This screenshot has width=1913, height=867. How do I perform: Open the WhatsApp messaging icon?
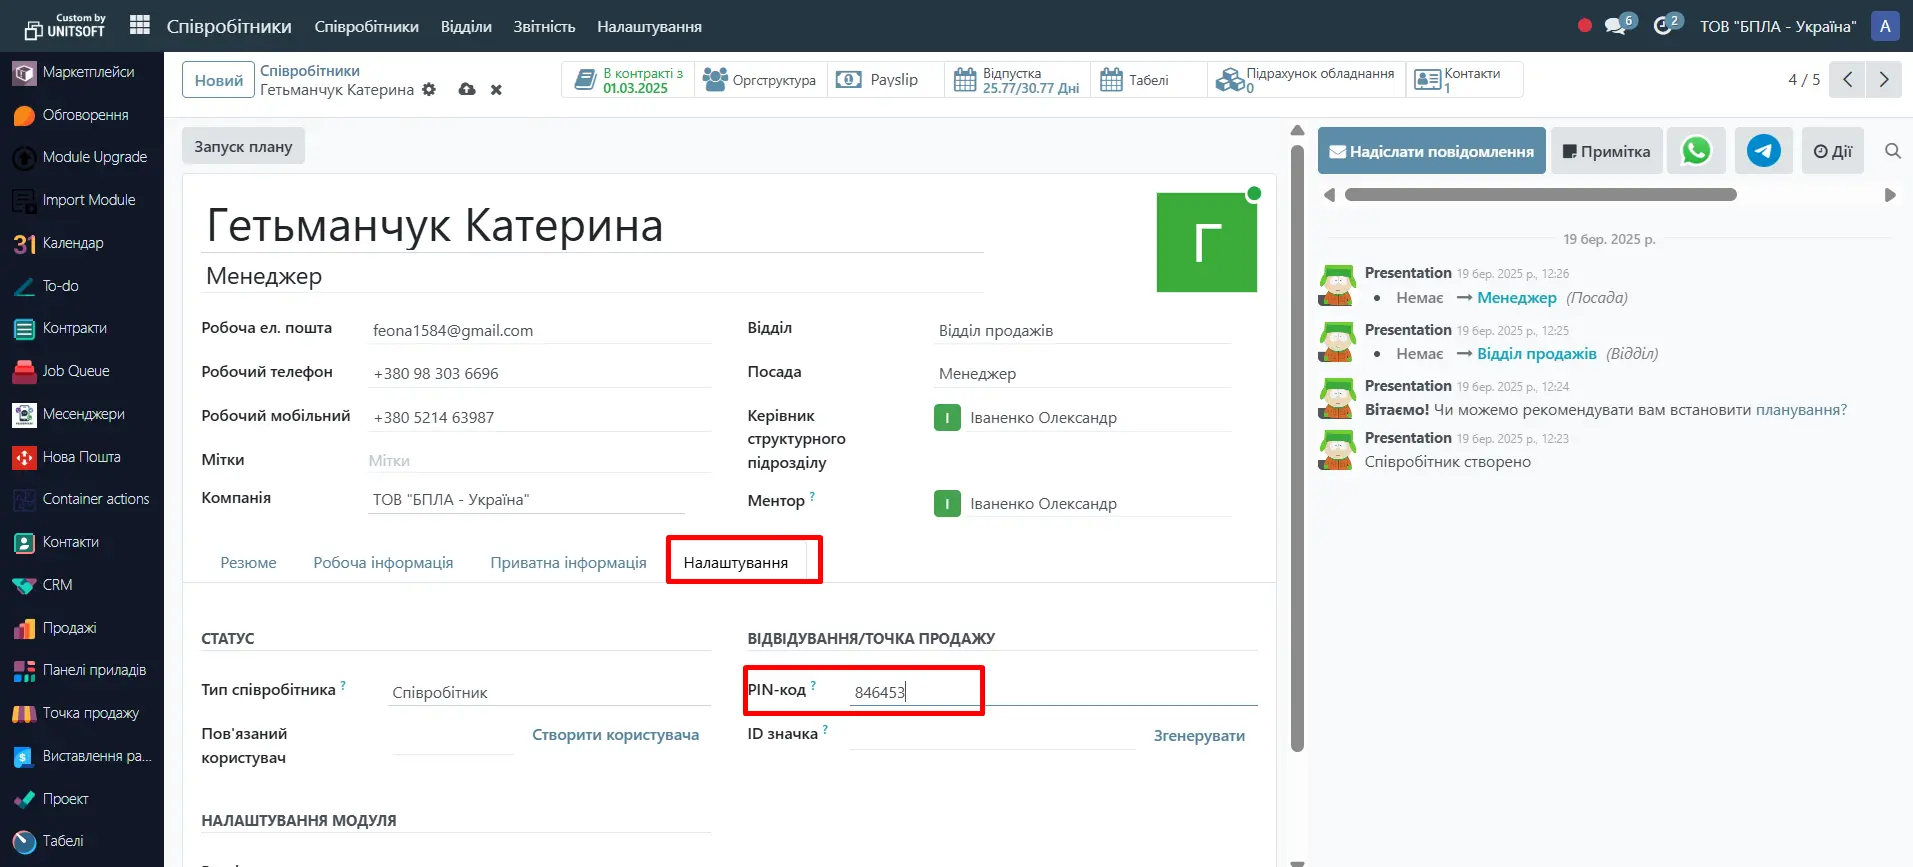pos(1696,151)
